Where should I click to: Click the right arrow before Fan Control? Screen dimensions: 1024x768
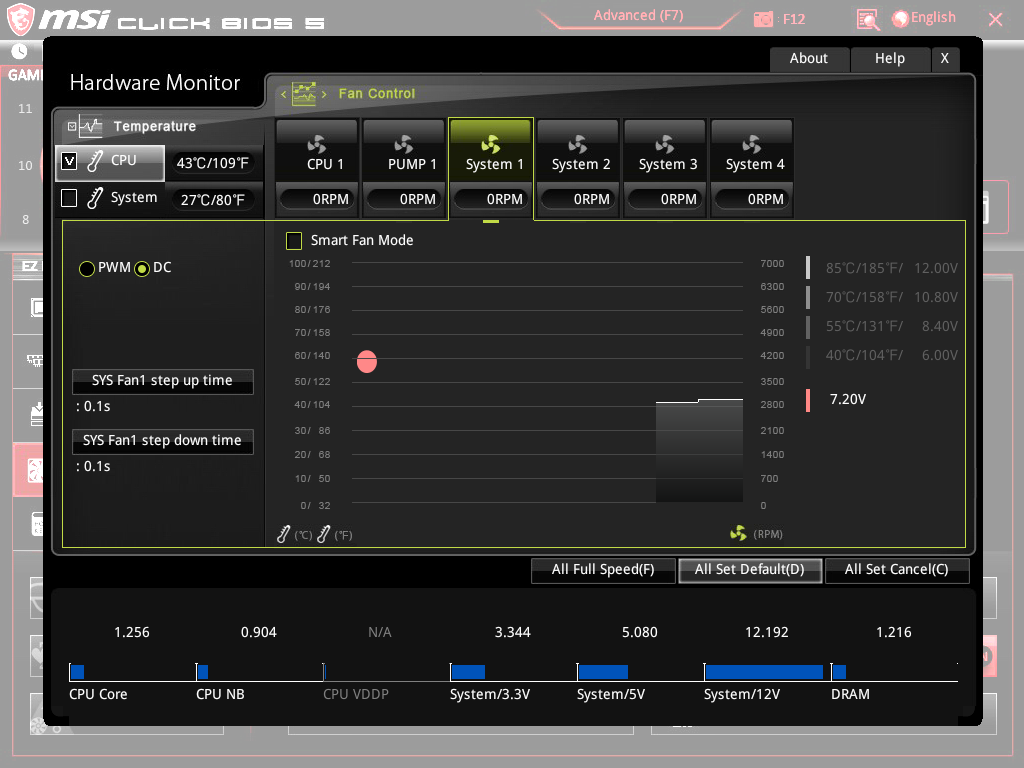[x=324, y=94]
